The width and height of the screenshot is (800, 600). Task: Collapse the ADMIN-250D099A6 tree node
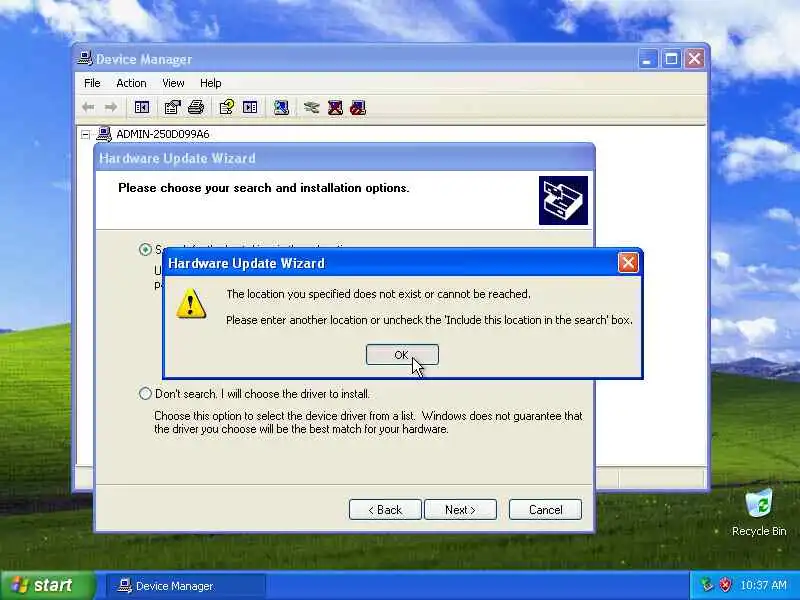tap(86, 135)
